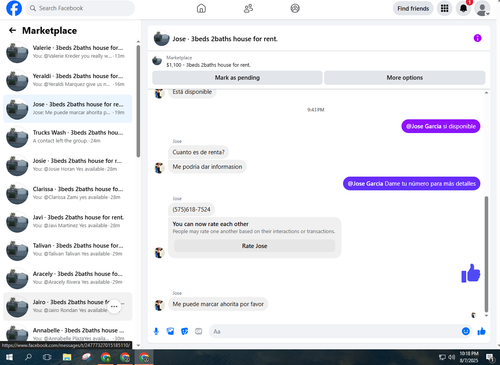Open the Windows action center notifications

(490, 357)
